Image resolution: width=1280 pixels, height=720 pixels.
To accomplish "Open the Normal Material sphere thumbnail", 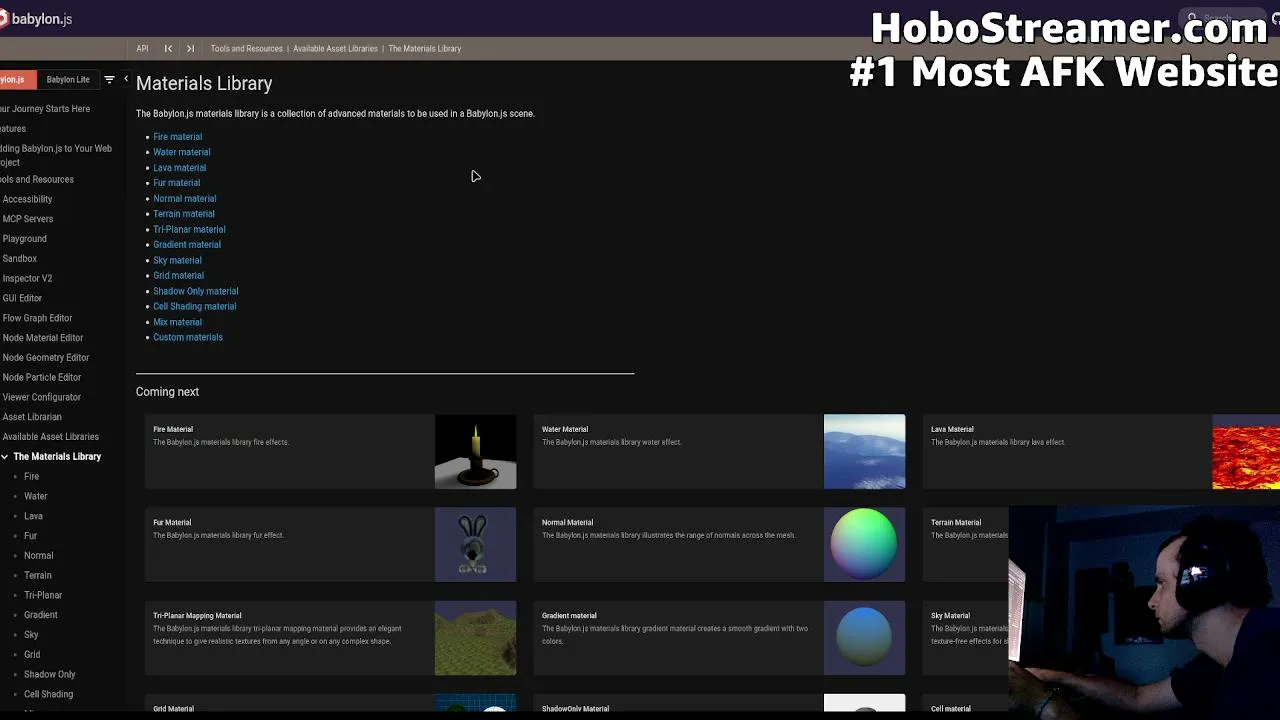I will click(x=865, y=545).
